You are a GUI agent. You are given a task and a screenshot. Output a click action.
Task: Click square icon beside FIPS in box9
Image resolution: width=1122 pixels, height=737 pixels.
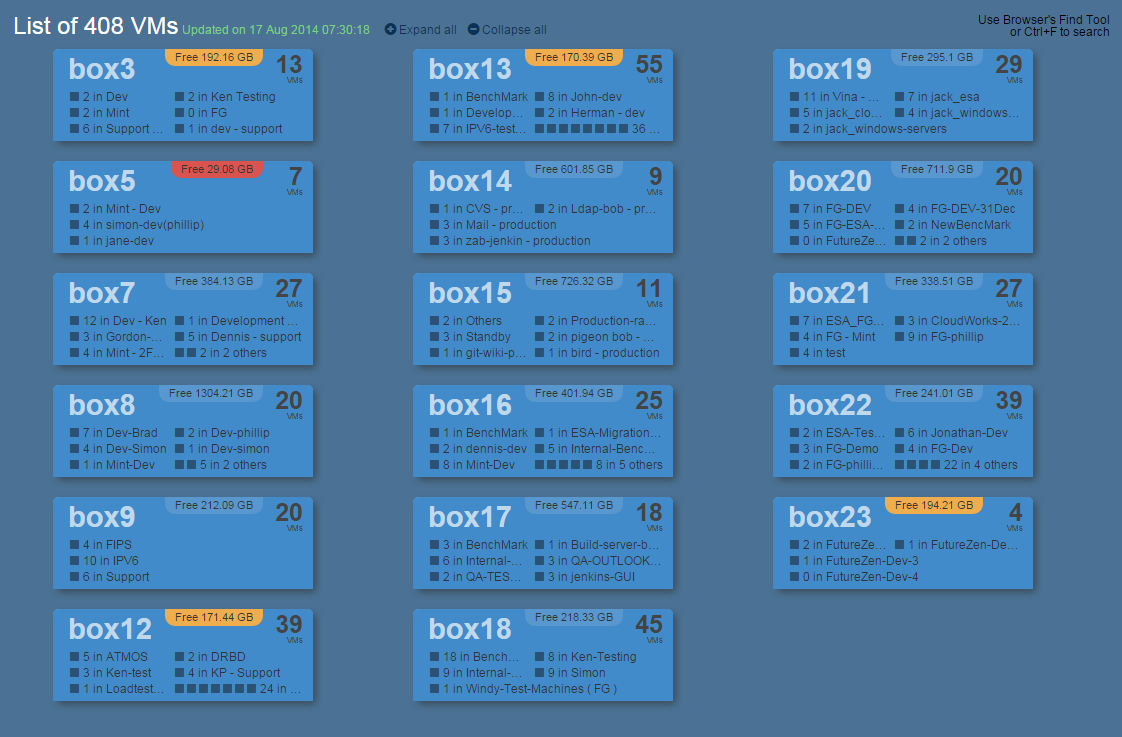(75, 545)
